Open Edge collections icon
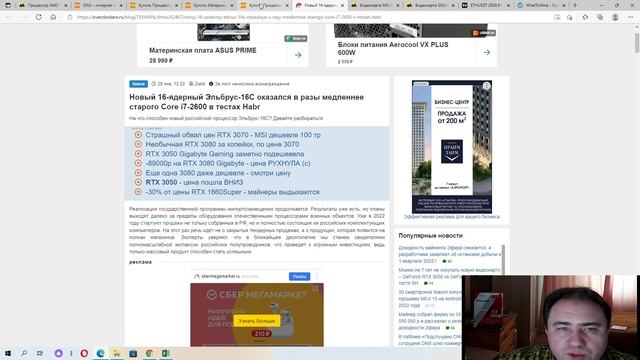The image size is (640, 360). point(600,17)
